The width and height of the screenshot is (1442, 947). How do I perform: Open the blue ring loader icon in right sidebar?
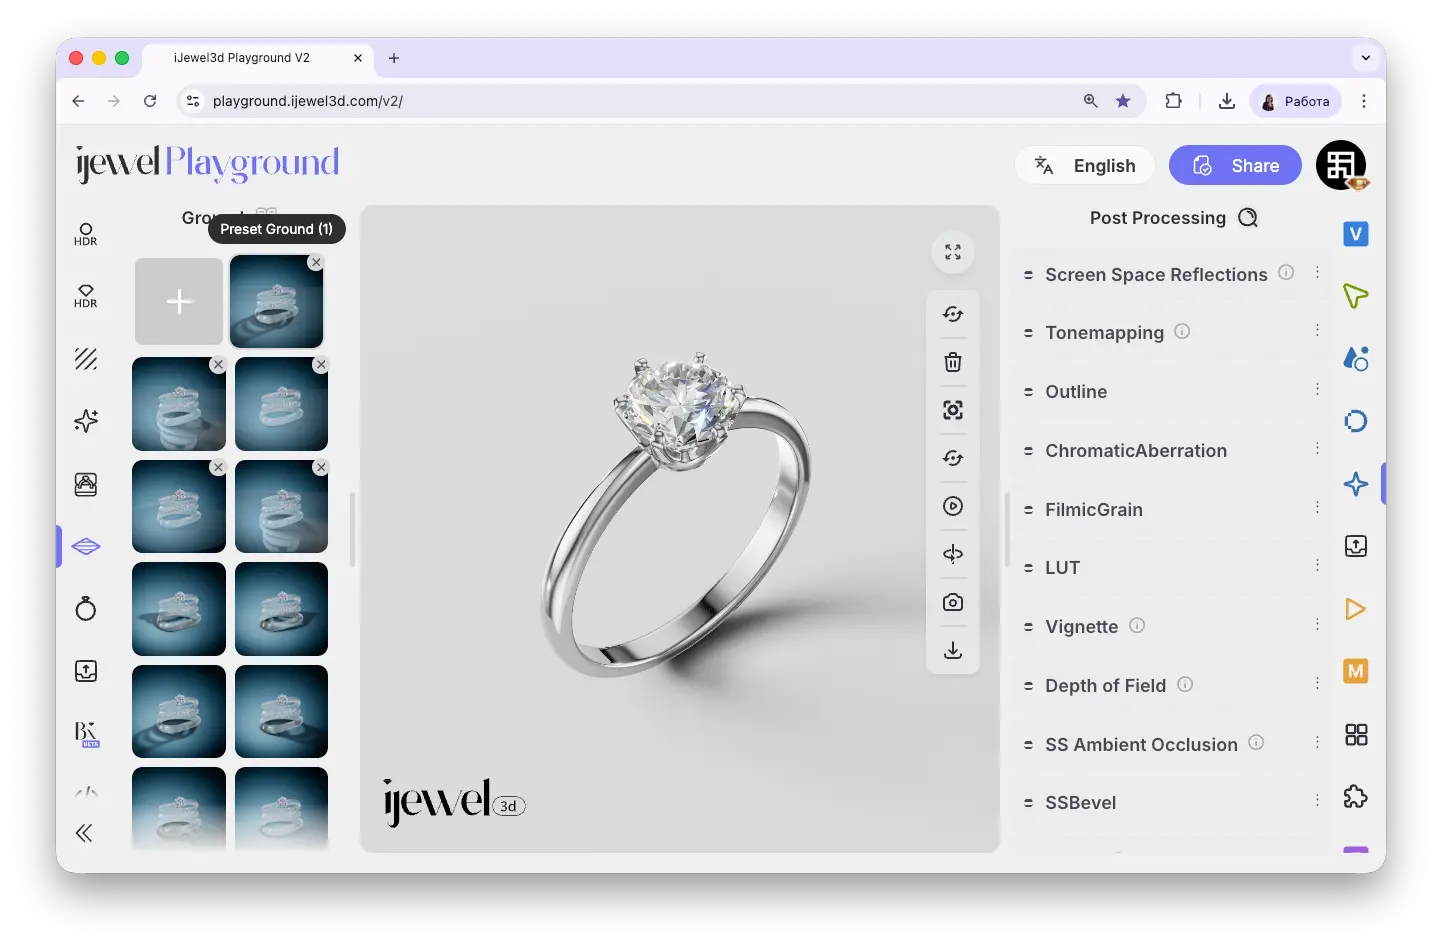click(x=1356, y=421)
